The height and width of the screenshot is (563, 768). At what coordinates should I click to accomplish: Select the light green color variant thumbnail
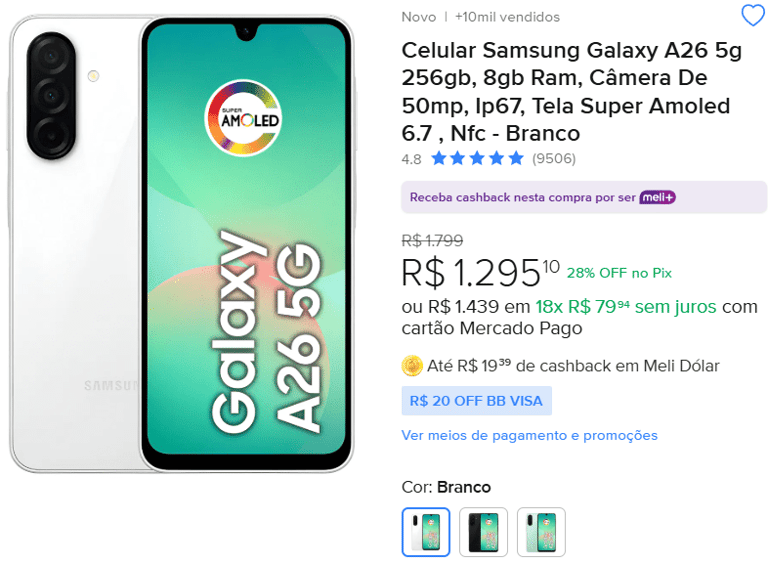pyautogui.click(x=541, y=532)
